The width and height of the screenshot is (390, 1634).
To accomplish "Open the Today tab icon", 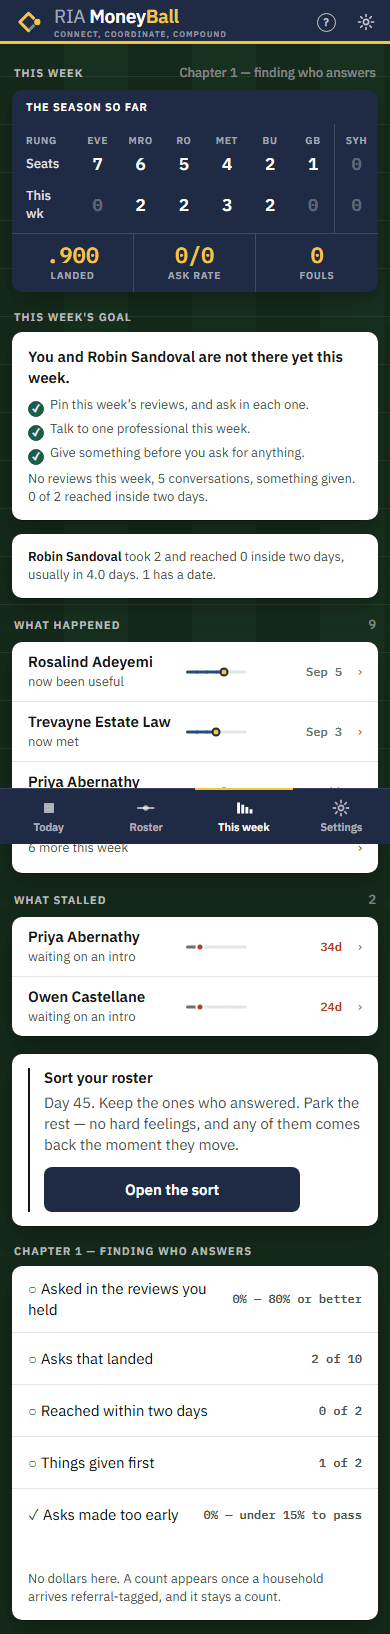I will [x=48, y=808].
